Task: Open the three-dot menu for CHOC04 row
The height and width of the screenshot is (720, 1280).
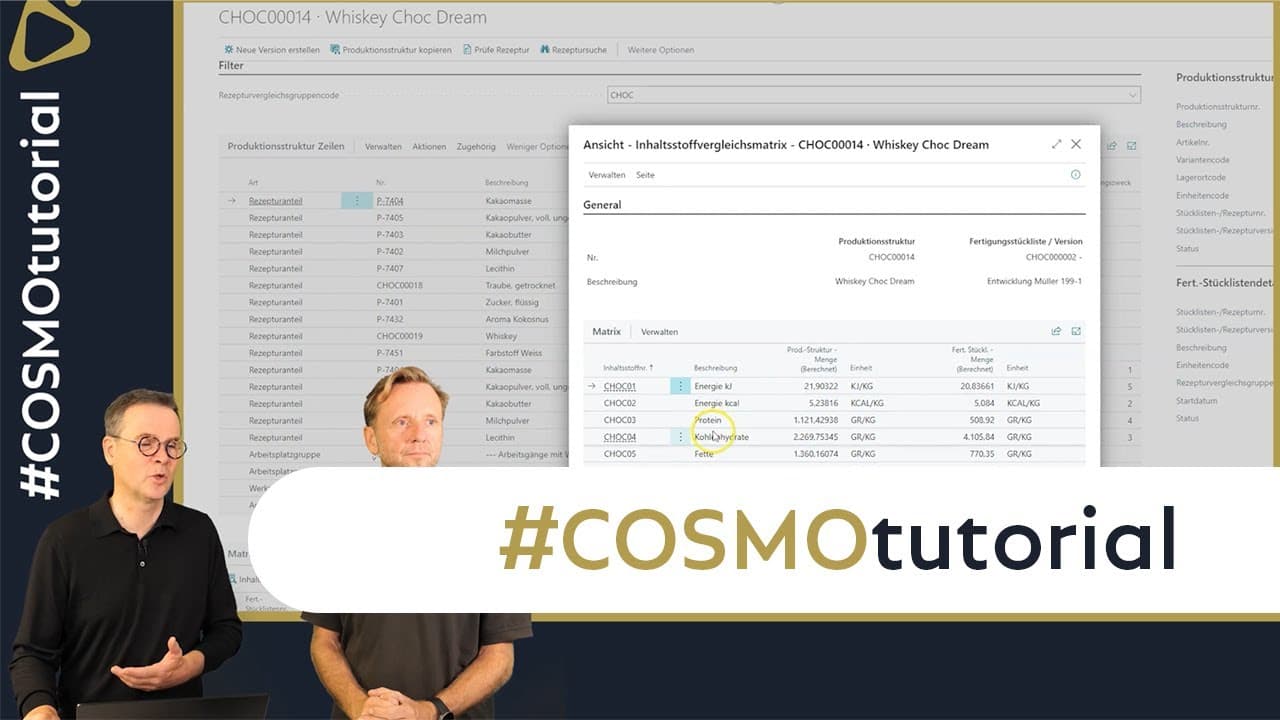Action: 681,437
